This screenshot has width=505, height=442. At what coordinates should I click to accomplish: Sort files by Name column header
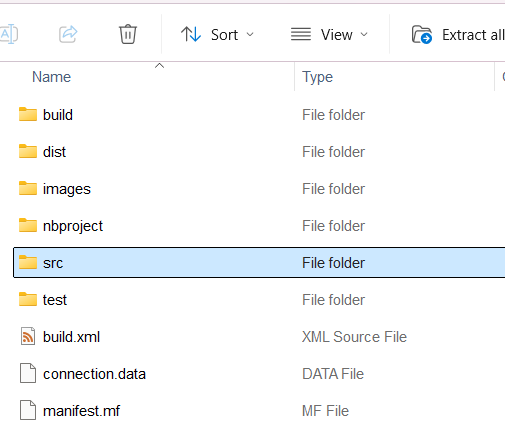coord(51,77)
